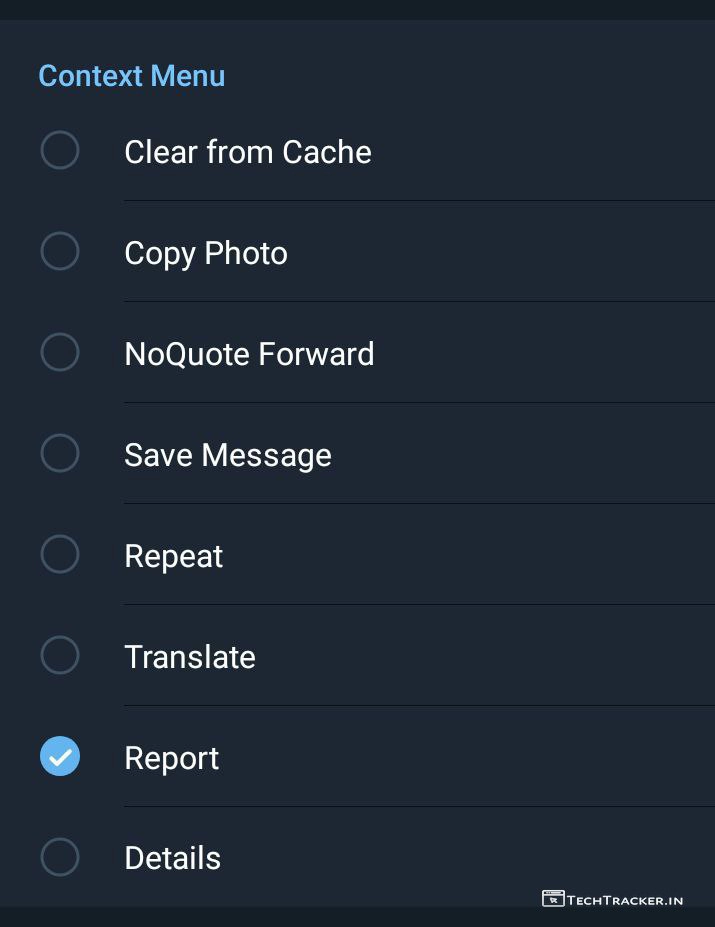Pick the Repeat text entry

pos(173,556)
